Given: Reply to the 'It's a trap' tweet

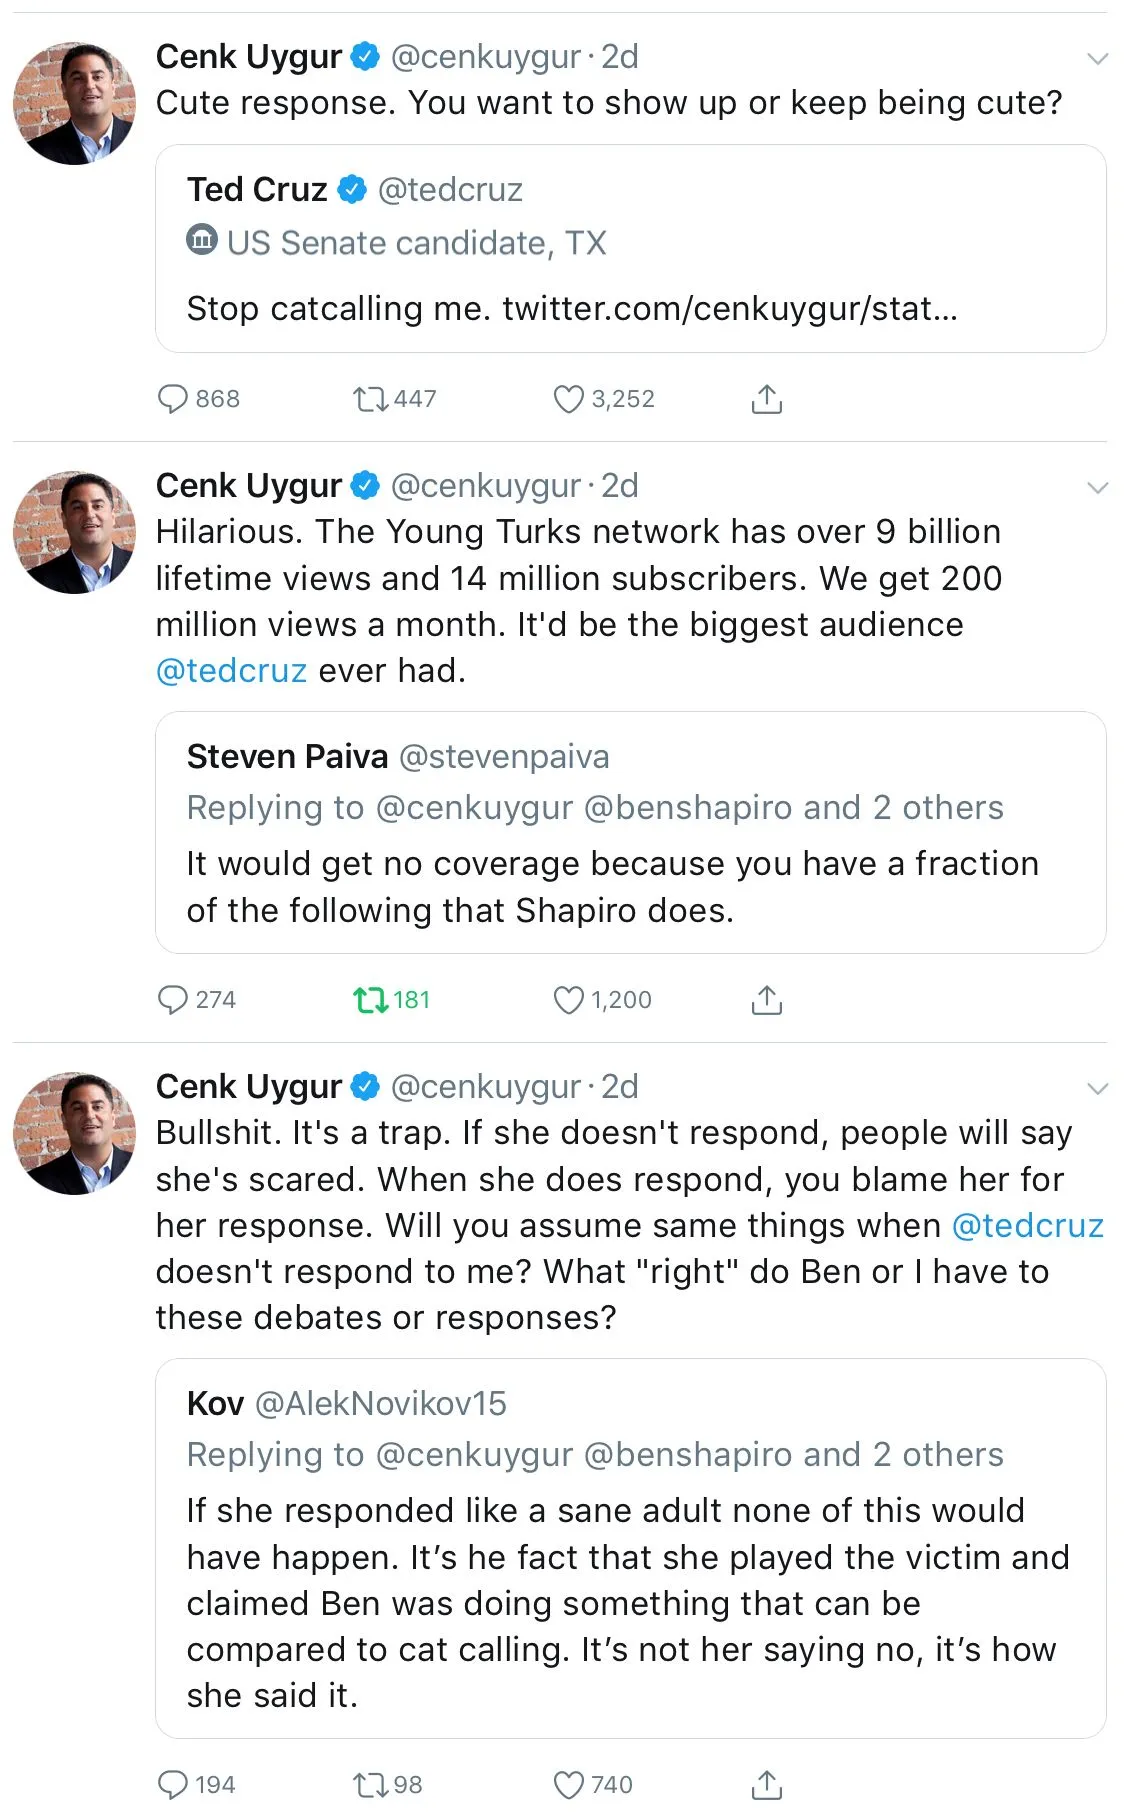Looking at the screenshot, I should (173, 1784).
